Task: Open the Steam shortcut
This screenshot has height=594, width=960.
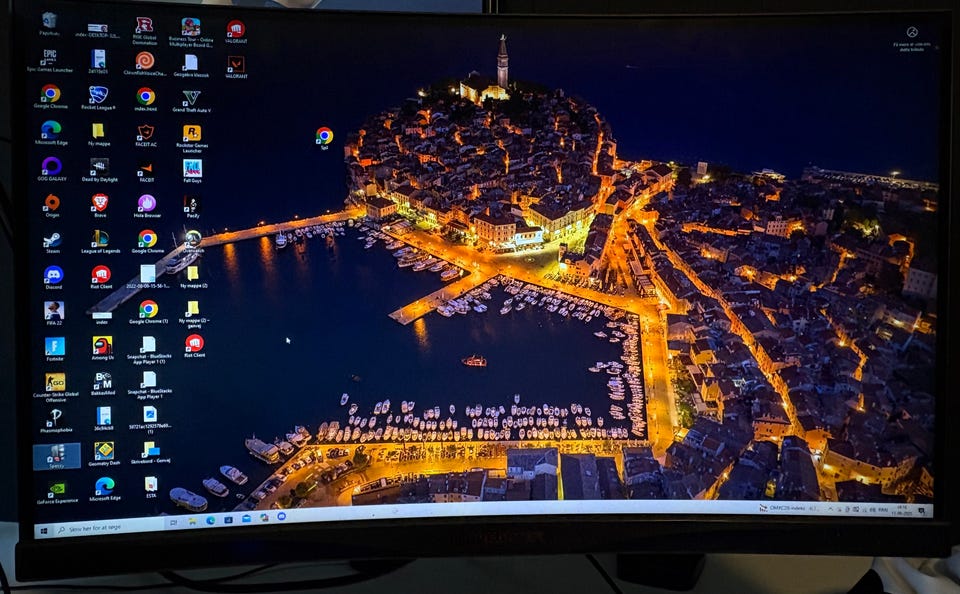Action: [x=53, y=242]
